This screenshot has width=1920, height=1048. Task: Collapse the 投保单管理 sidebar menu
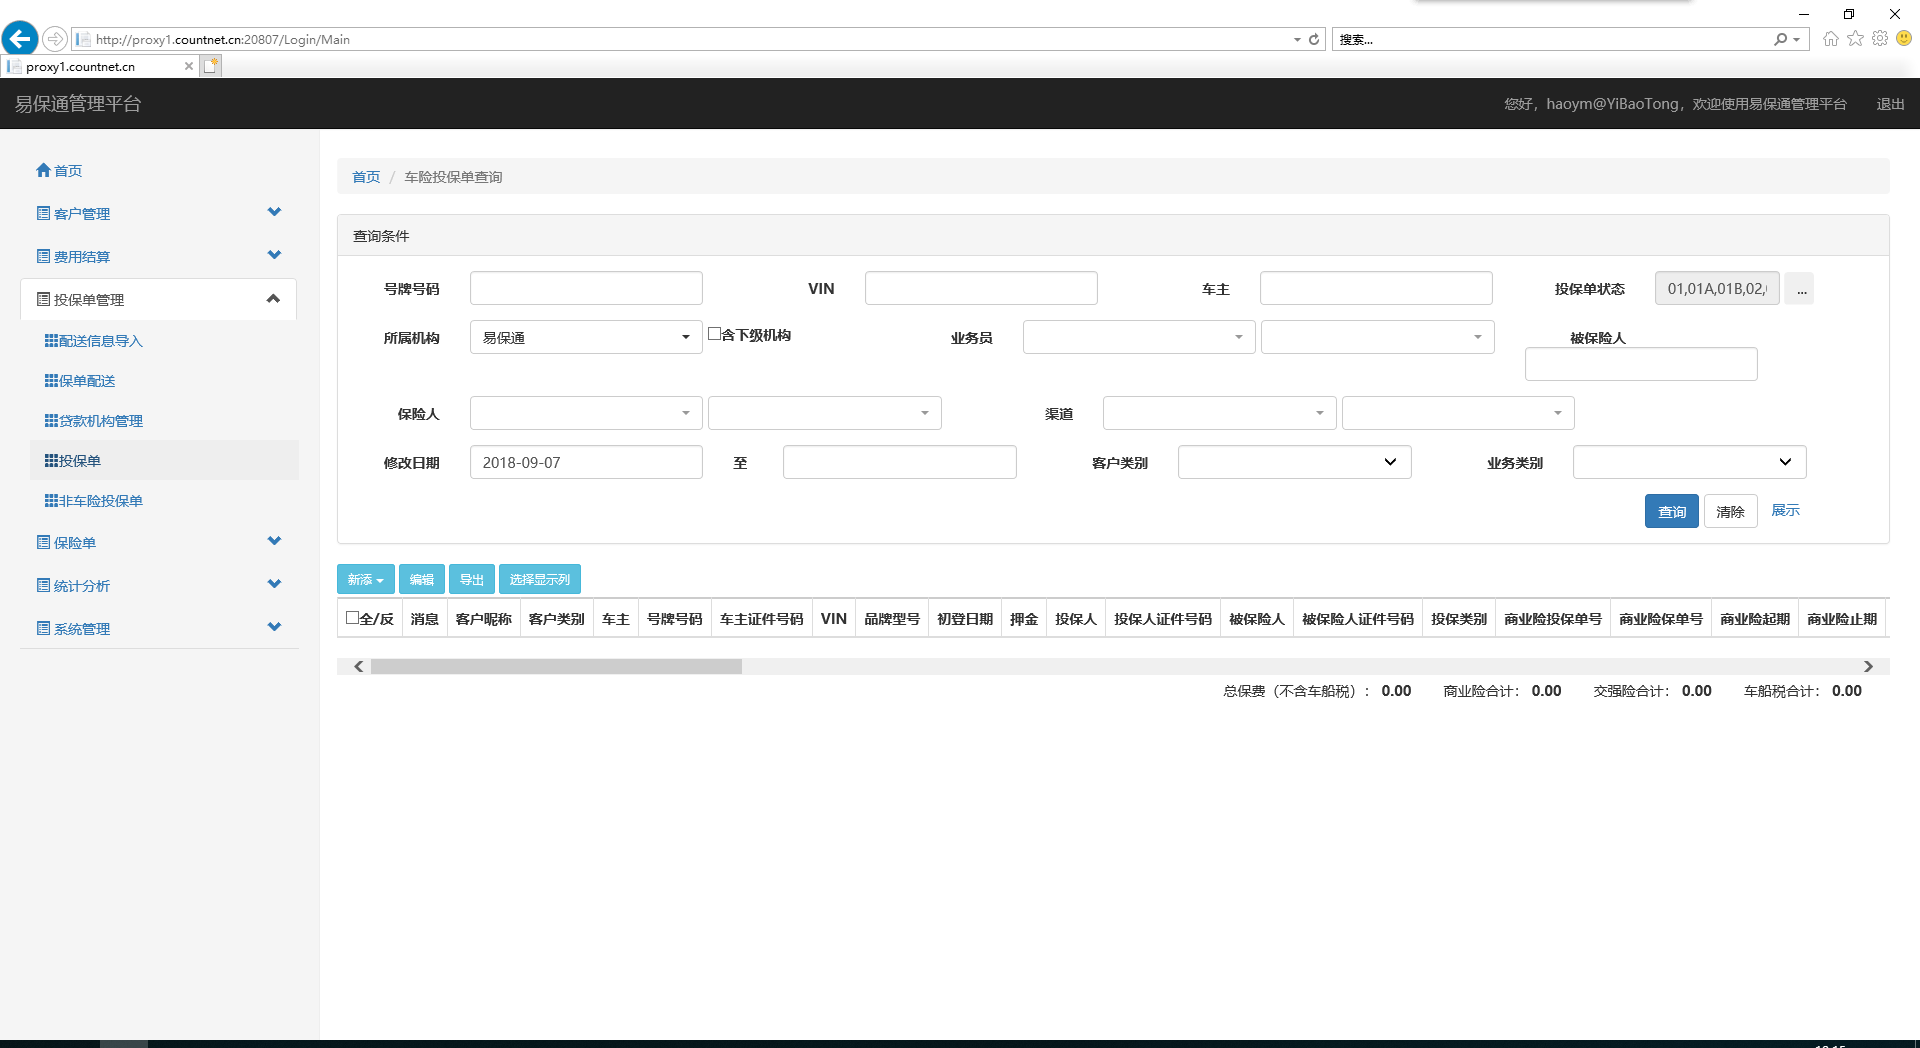(160, 299)
